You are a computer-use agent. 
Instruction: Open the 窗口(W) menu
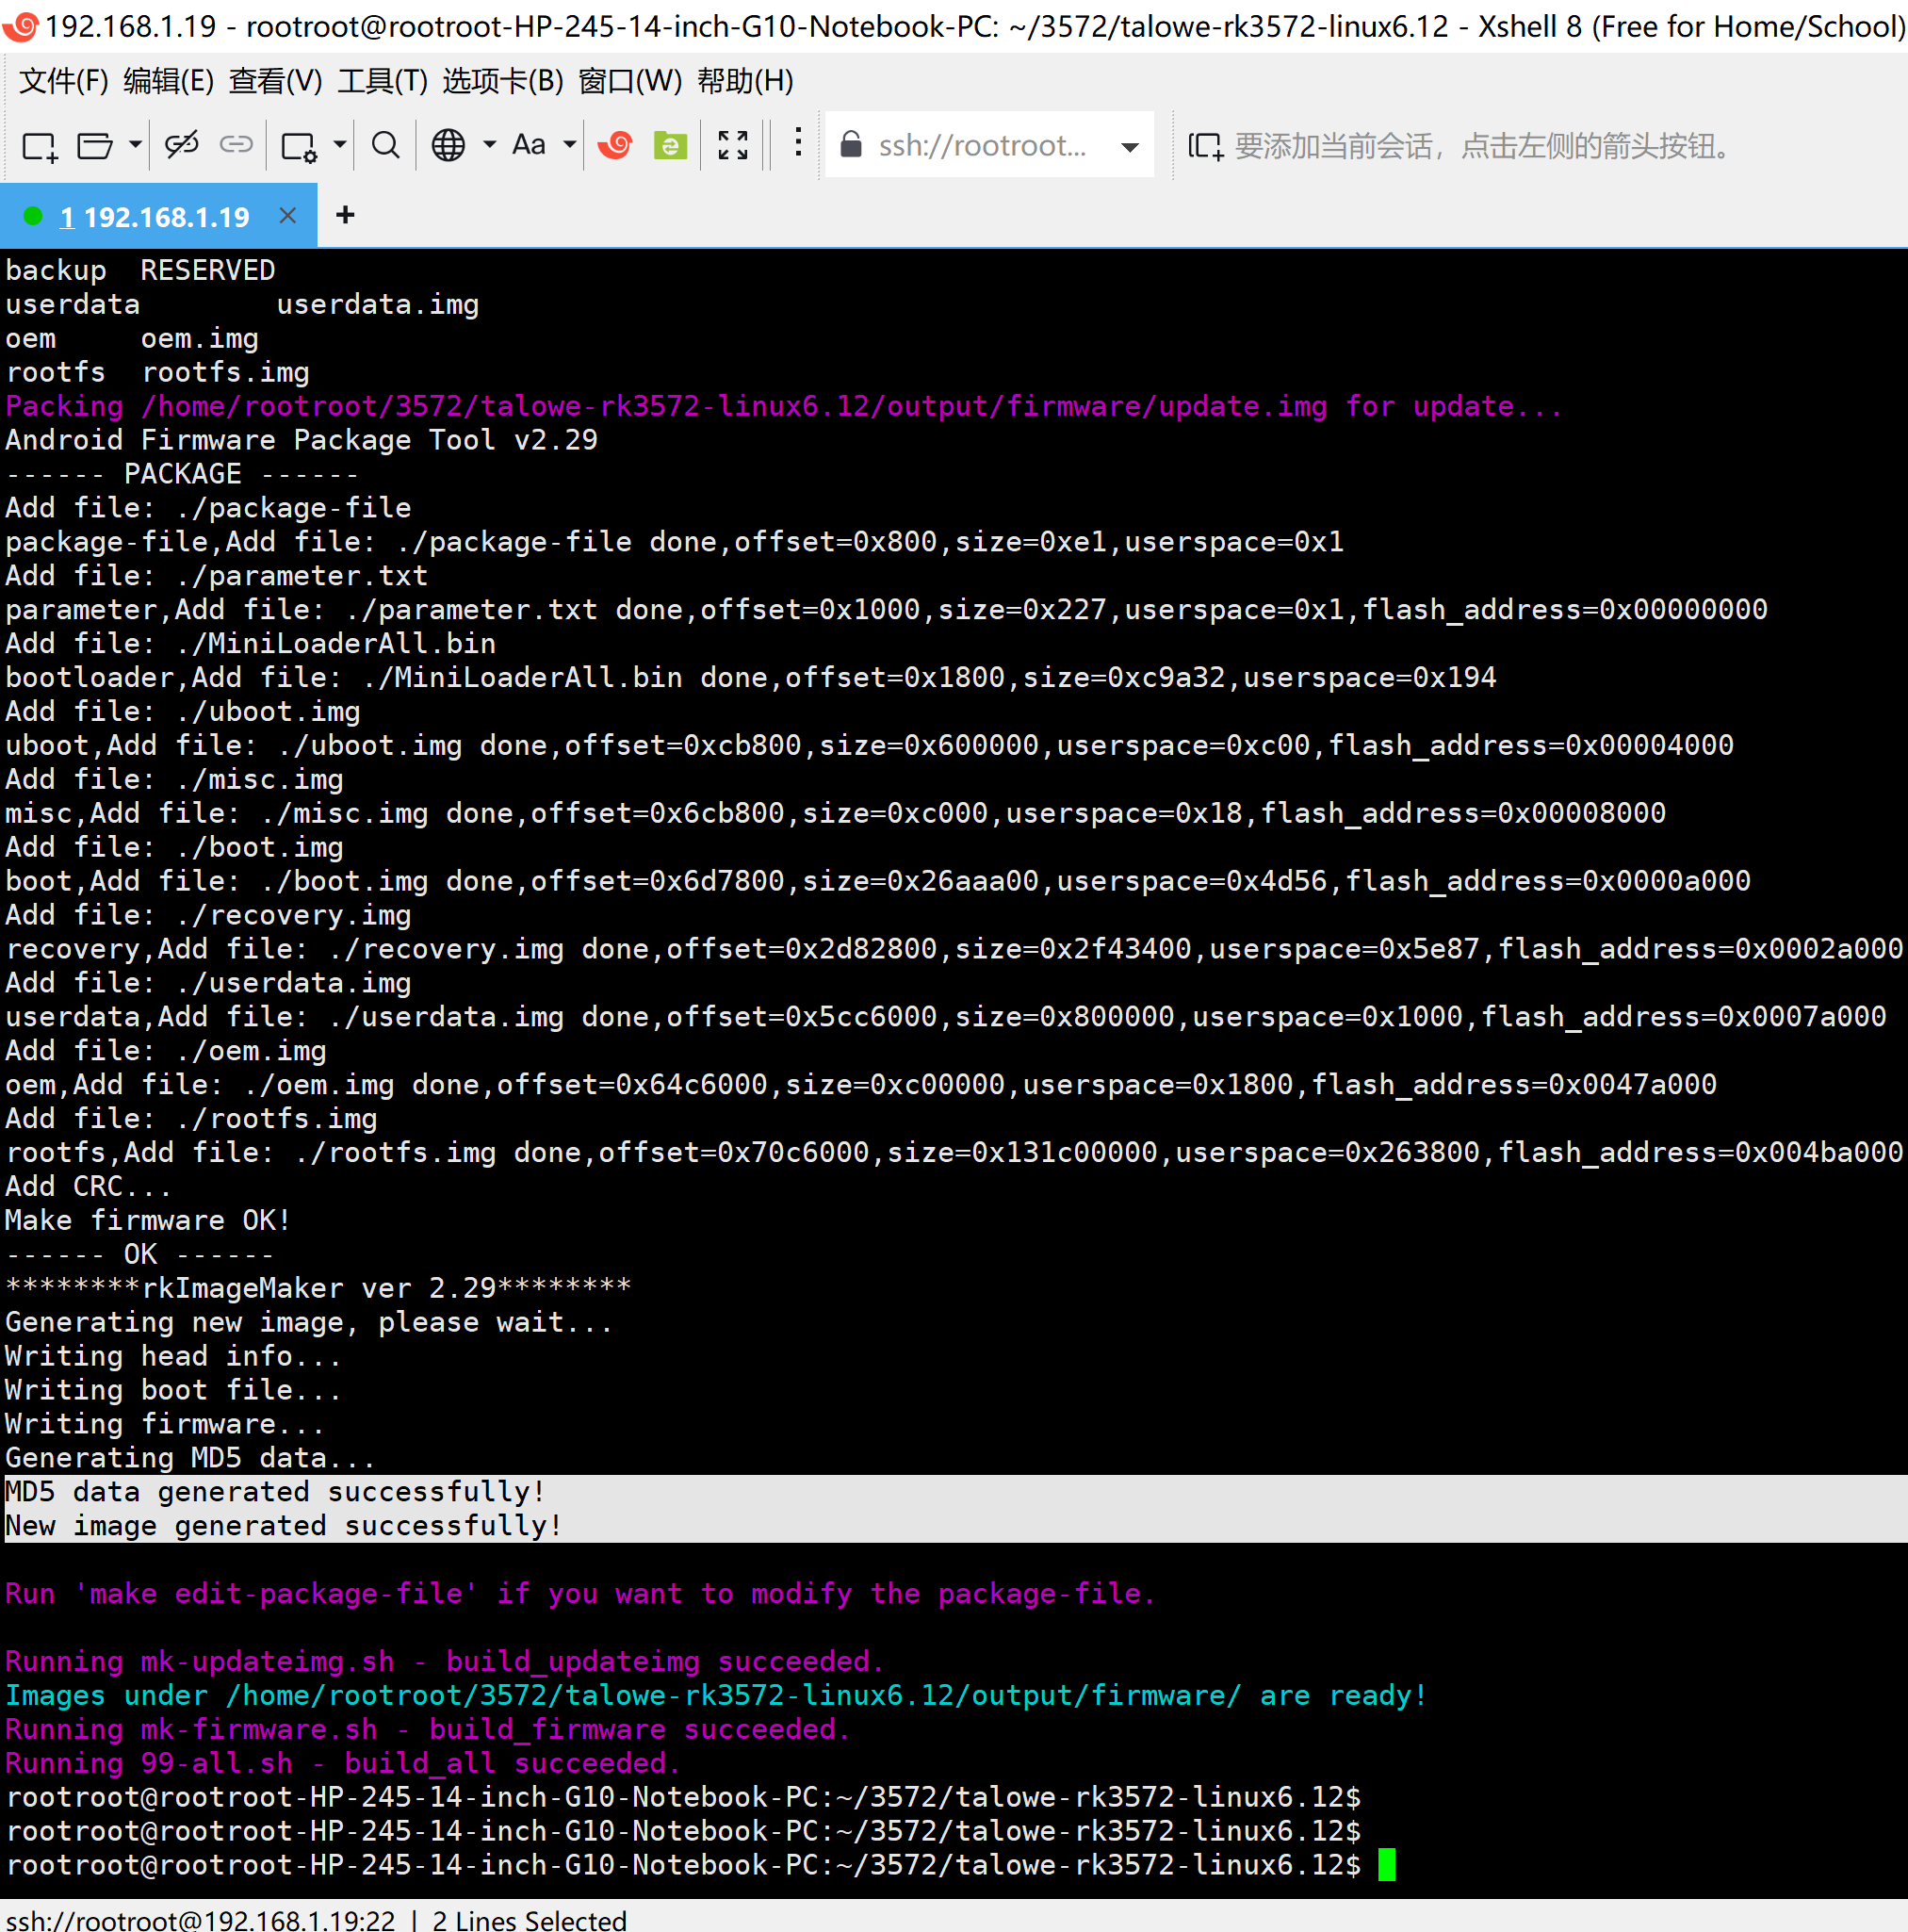click(x=630, y=81)
